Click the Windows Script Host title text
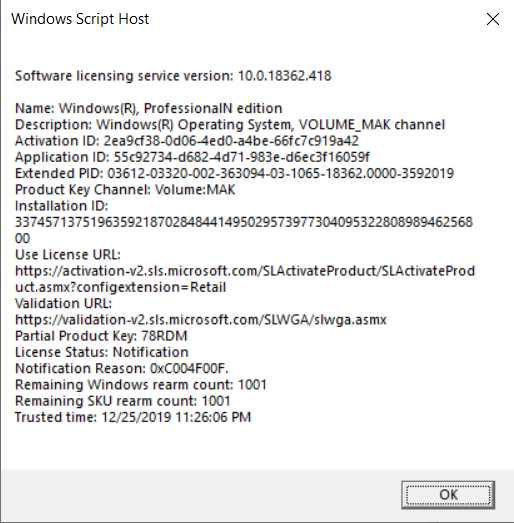This screenshot has width=514, height=523. coord(80,19)
